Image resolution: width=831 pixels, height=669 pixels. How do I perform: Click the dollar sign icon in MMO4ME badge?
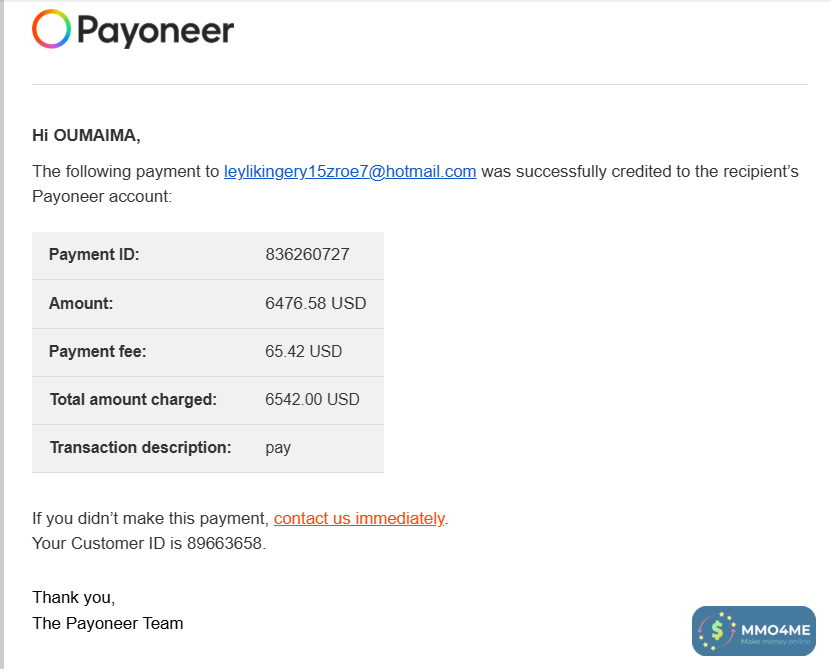point(717,632)
